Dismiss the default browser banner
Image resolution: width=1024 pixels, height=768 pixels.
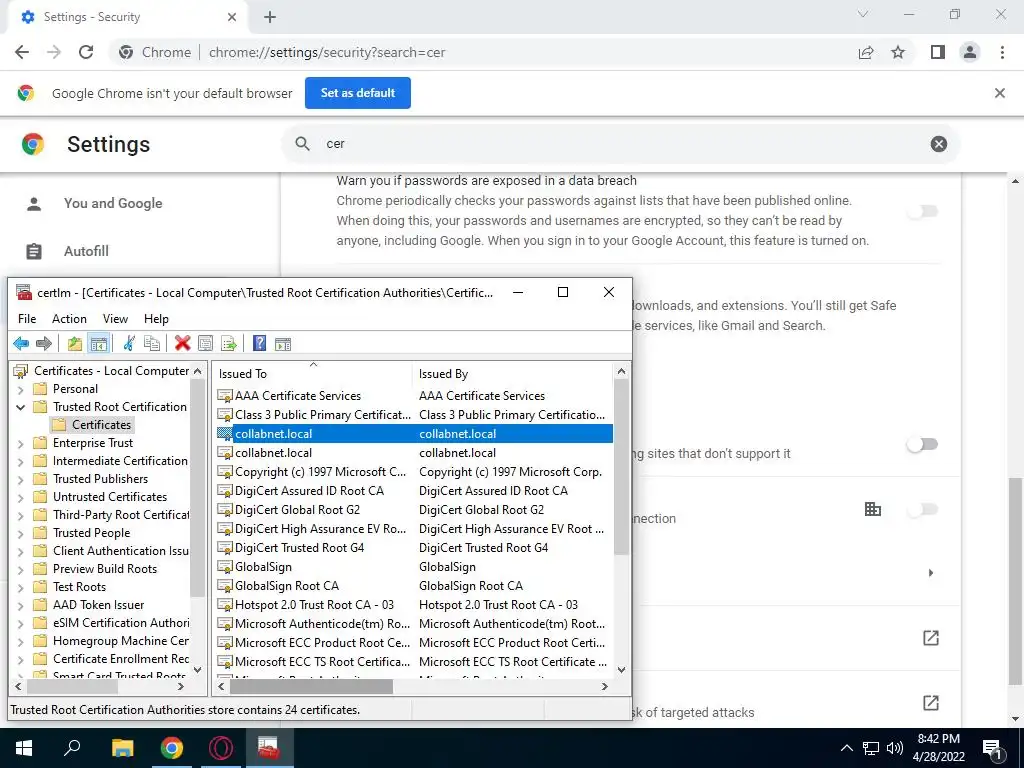point(999,93)
